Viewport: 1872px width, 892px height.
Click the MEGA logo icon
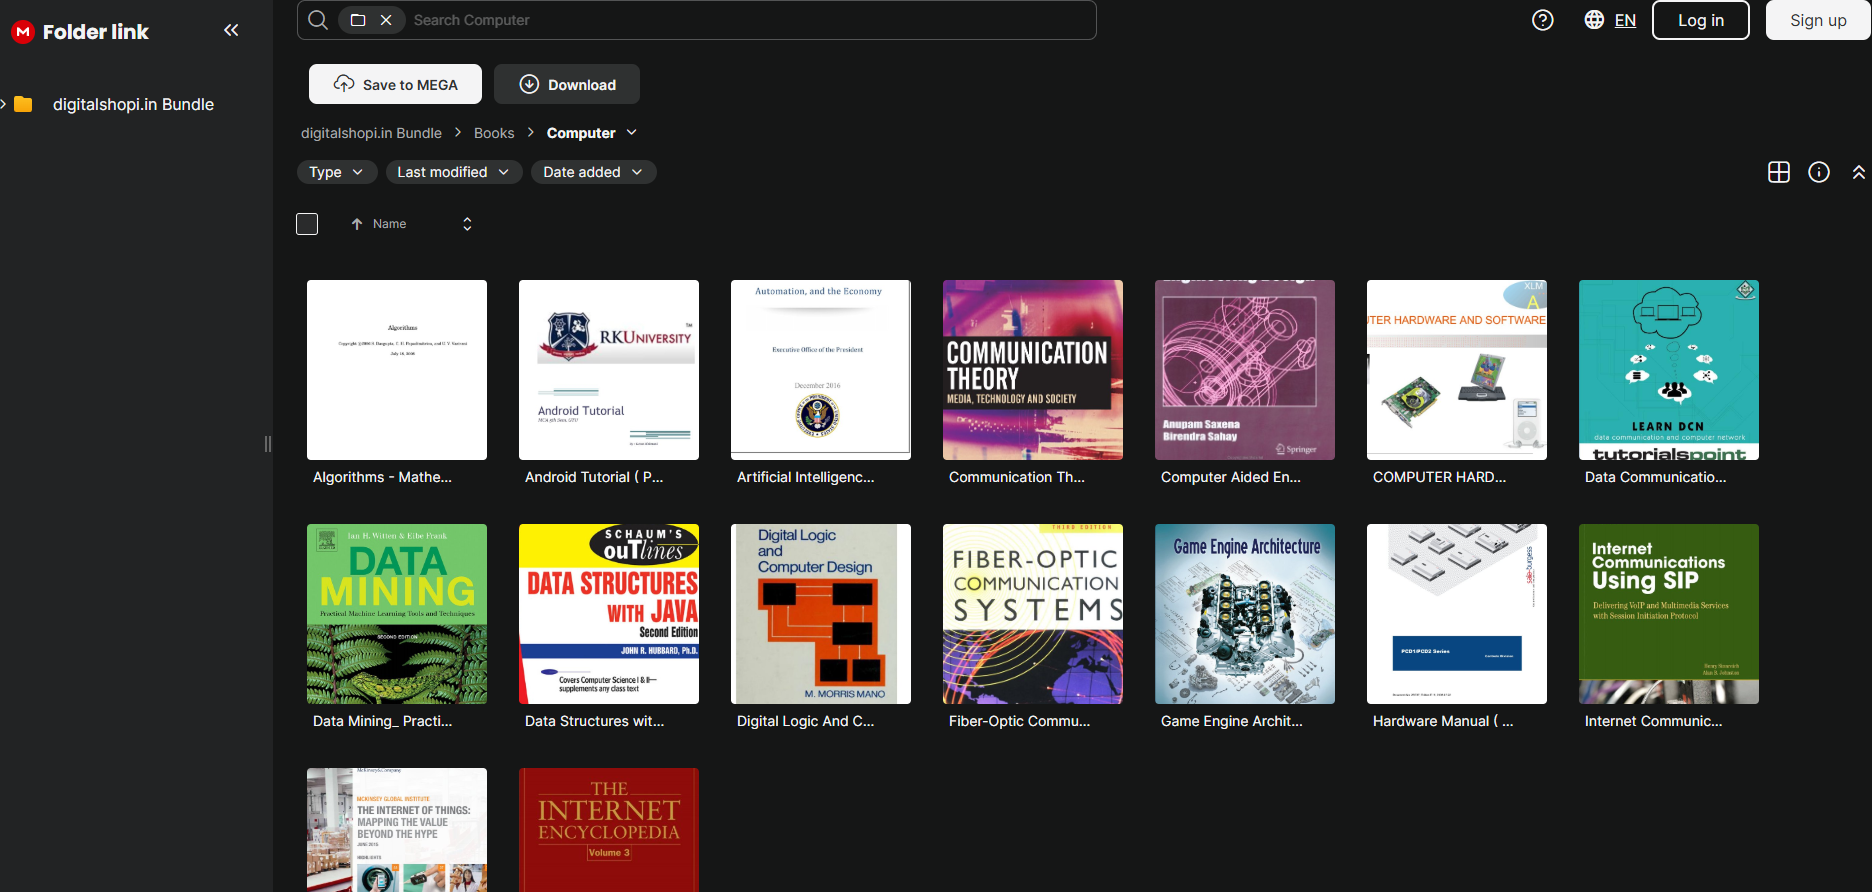[x=23, y=32]
